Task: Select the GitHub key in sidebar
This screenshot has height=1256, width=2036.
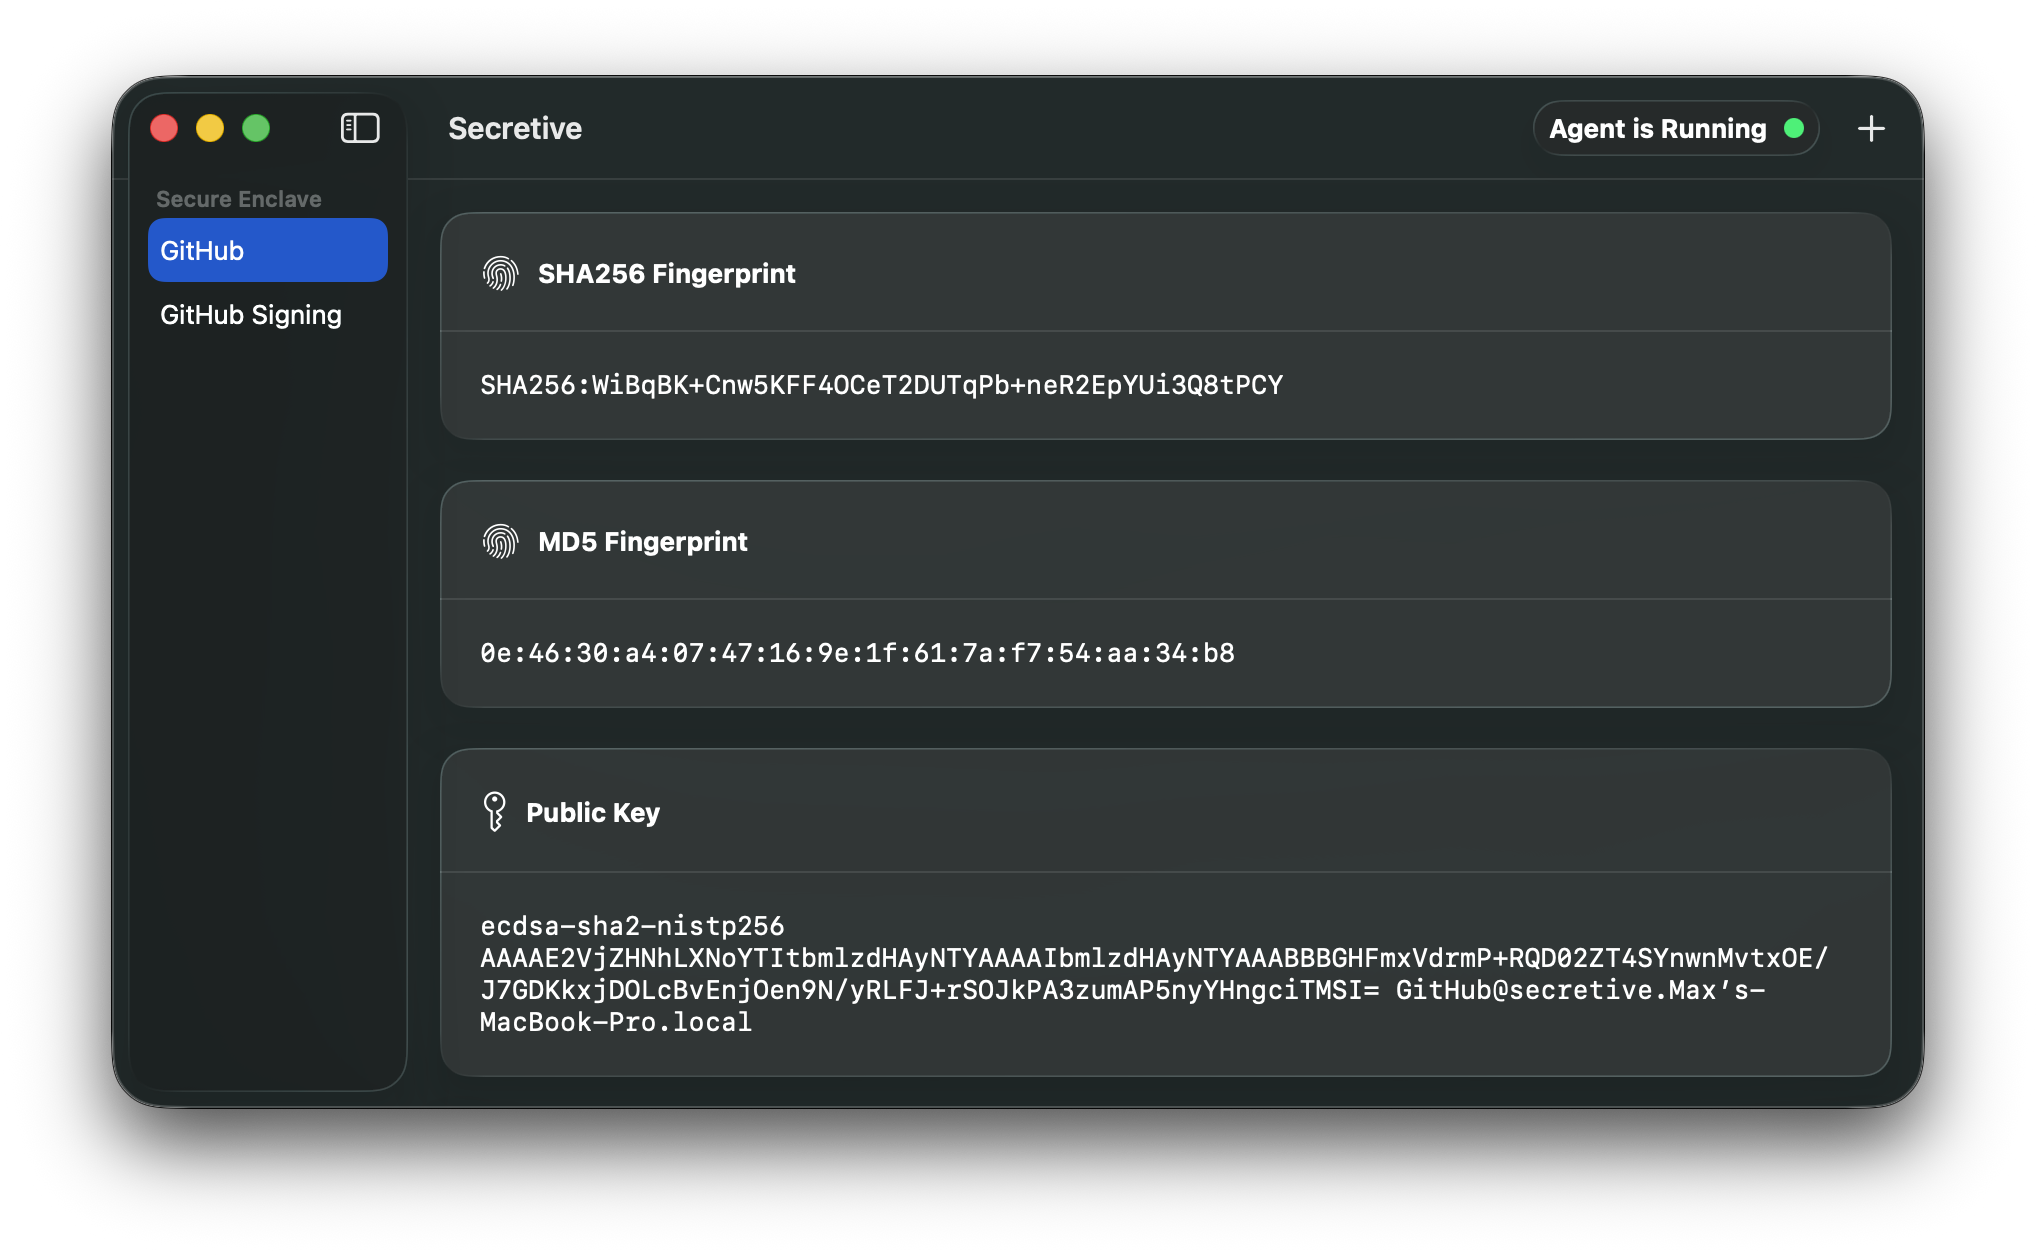Action: coord(267,250)
